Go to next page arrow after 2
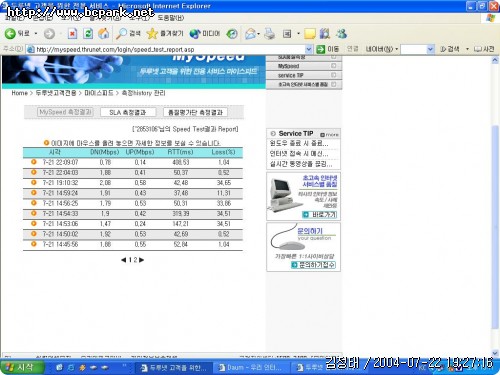 (x=142, y=260)
